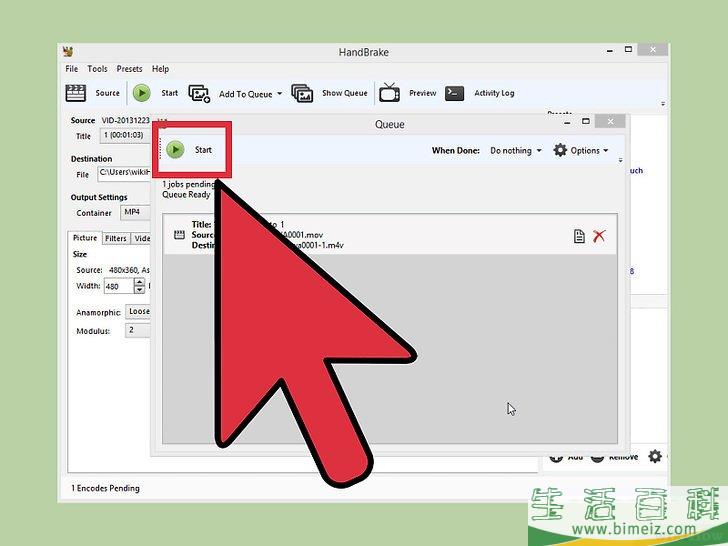Click the Source button label
The height and width of the screenshot is (546, 728).
pos(107,93)
